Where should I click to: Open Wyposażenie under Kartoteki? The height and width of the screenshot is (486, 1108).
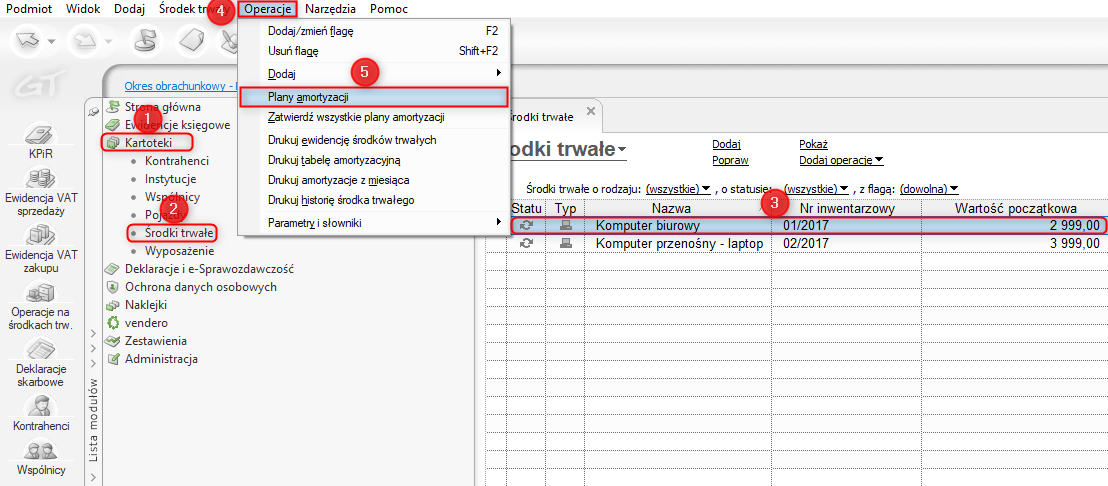point(179,251)
